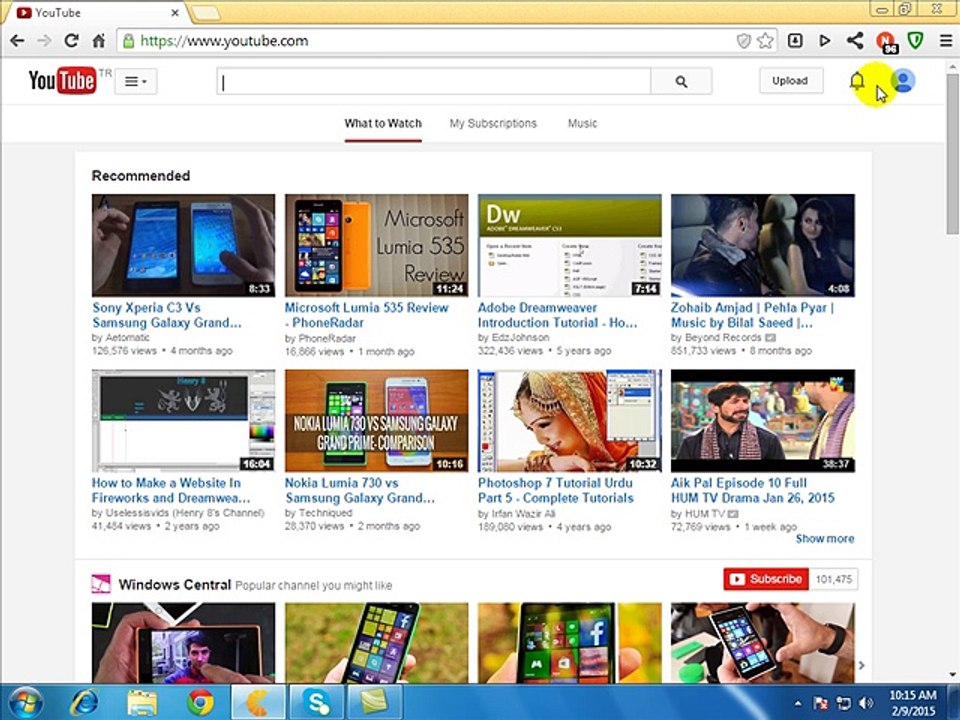This screenshot has width=960, height=720.
Task: Open the Aetomatic channel link
Action: coord(127,337)
